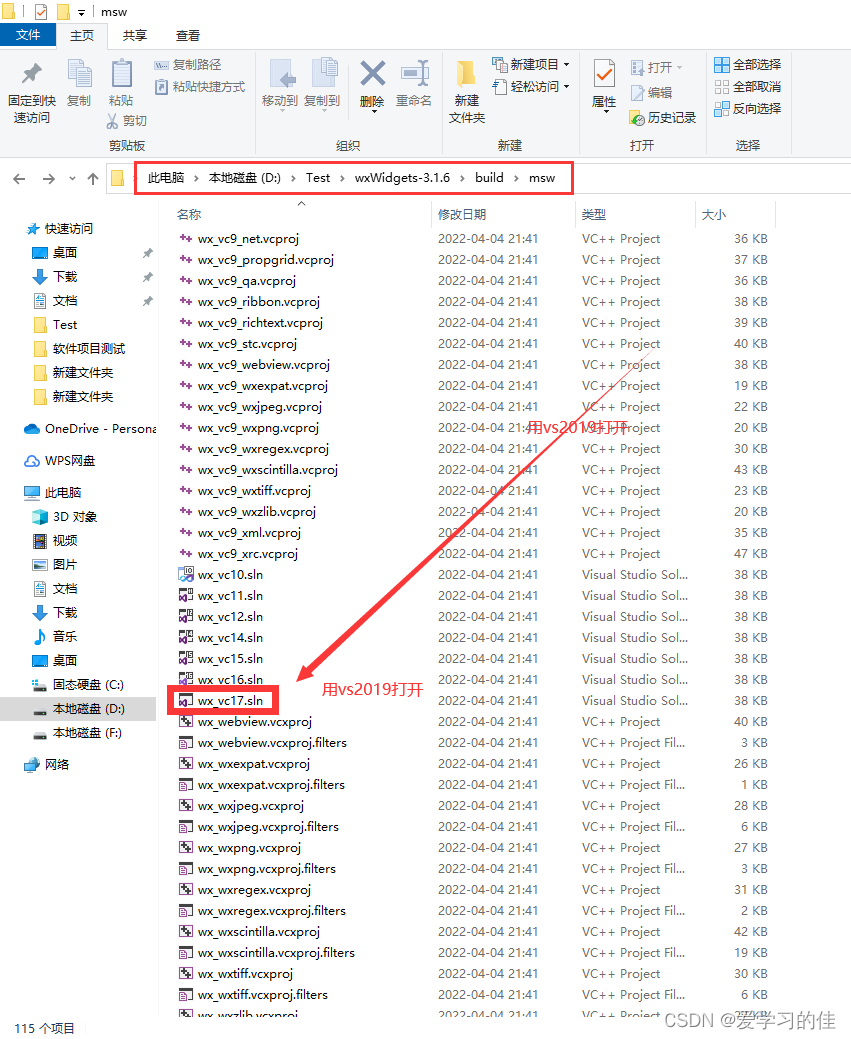
Task: Sort by the 修改日期 column header
Action: (462, 215)
